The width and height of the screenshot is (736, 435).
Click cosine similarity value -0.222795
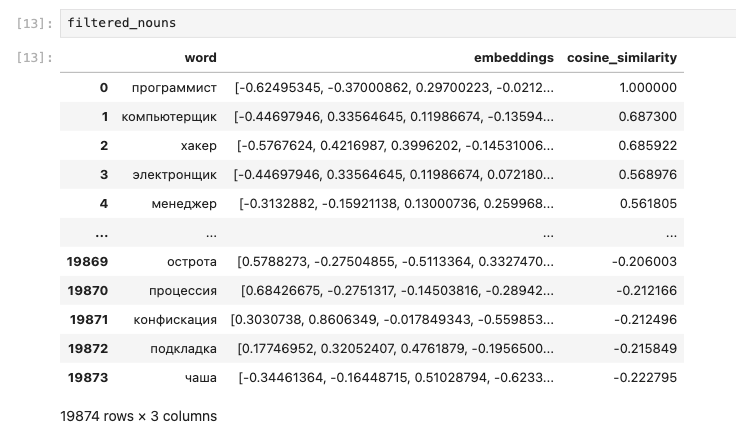(x=647, y=378)
